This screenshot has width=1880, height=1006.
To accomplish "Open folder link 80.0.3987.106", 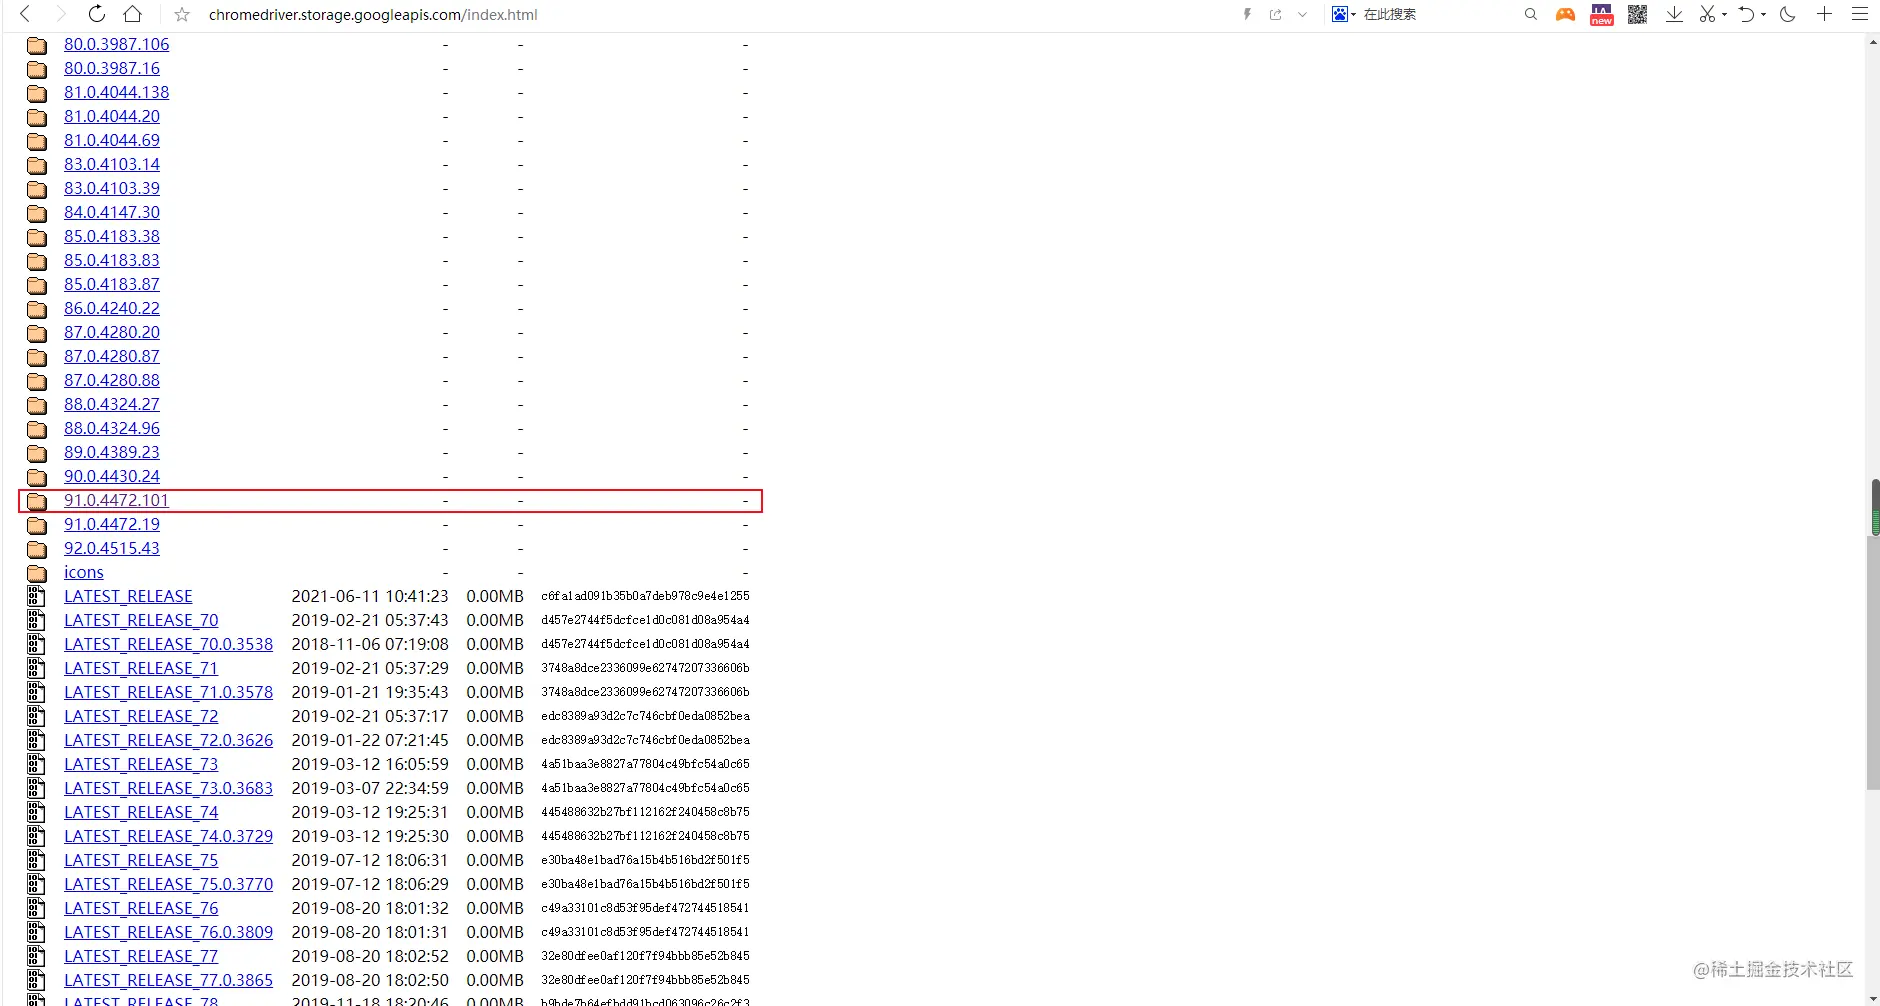I will click(116, 44).
